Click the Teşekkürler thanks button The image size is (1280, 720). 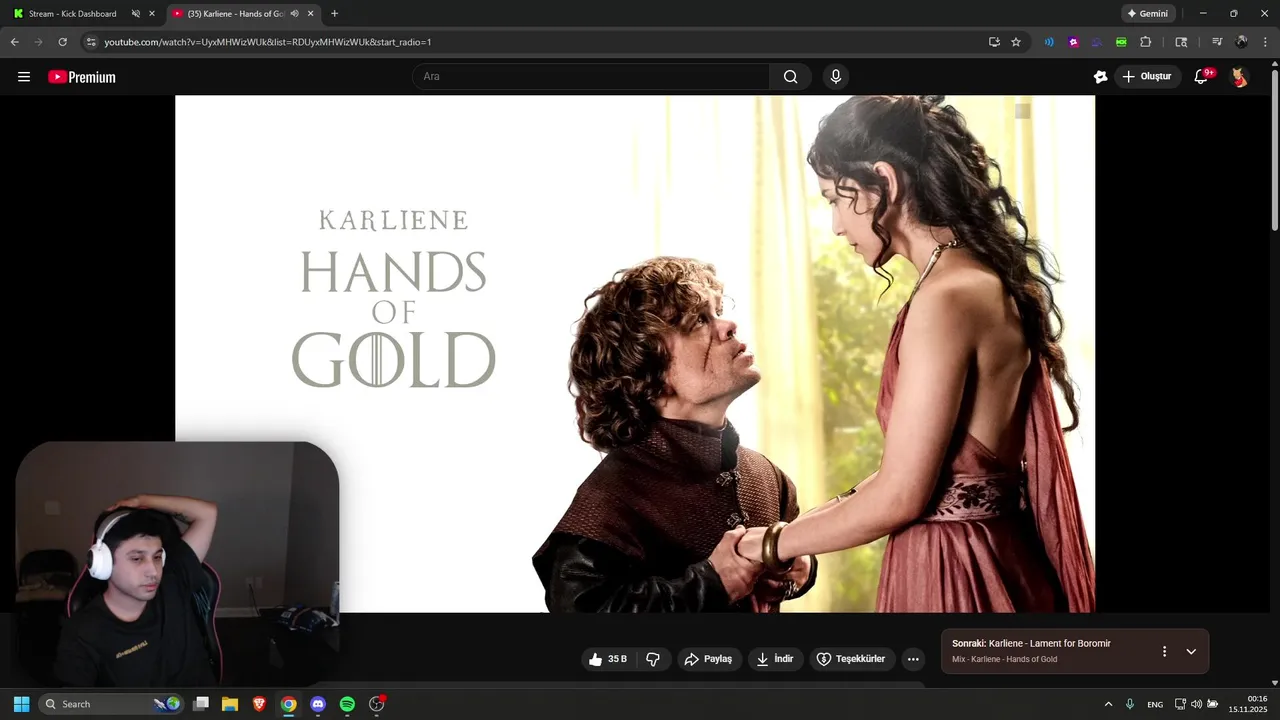point(852,659)
